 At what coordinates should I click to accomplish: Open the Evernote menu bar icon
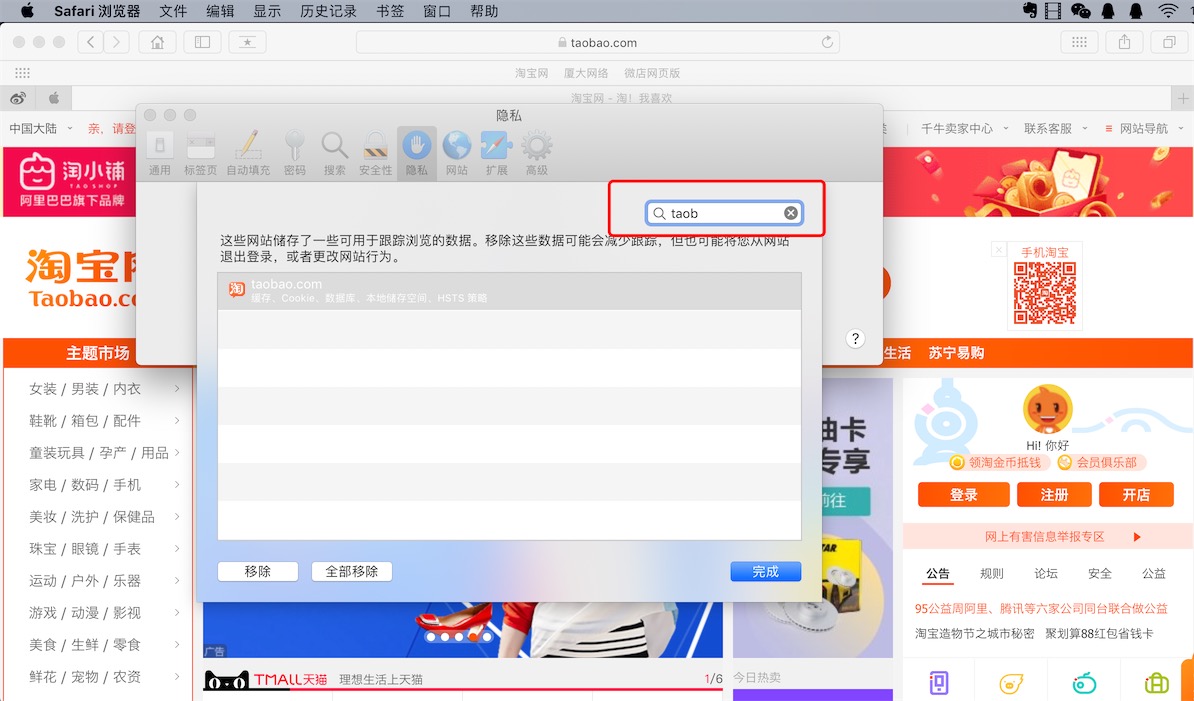click(1030, 11)
